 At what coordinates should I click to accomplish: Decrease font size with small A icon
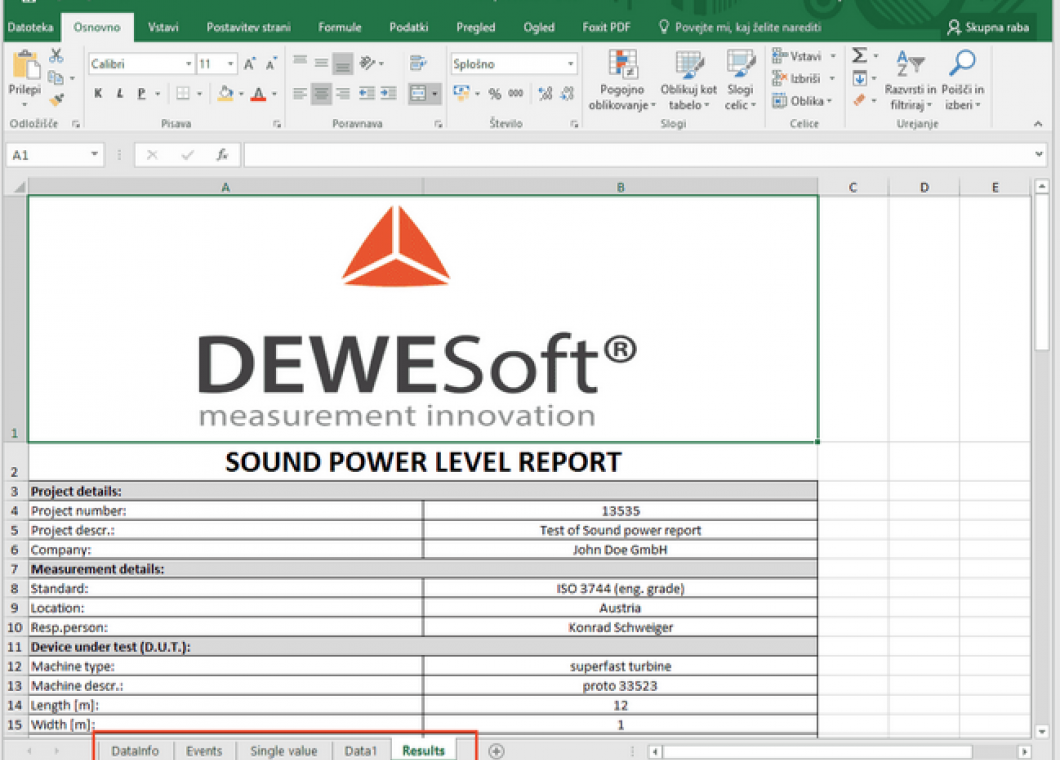tap(271, 64)
